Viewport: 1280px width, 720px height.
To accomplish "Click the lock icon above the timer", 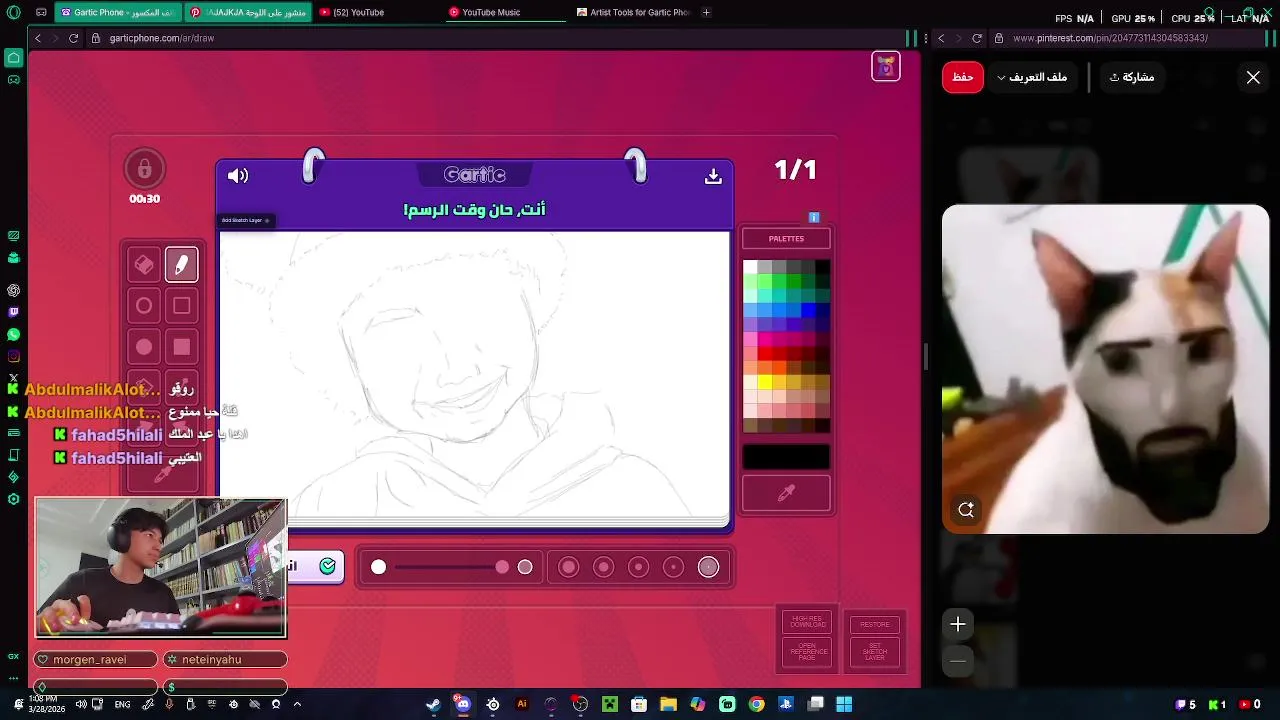I will tap(144, 169).
